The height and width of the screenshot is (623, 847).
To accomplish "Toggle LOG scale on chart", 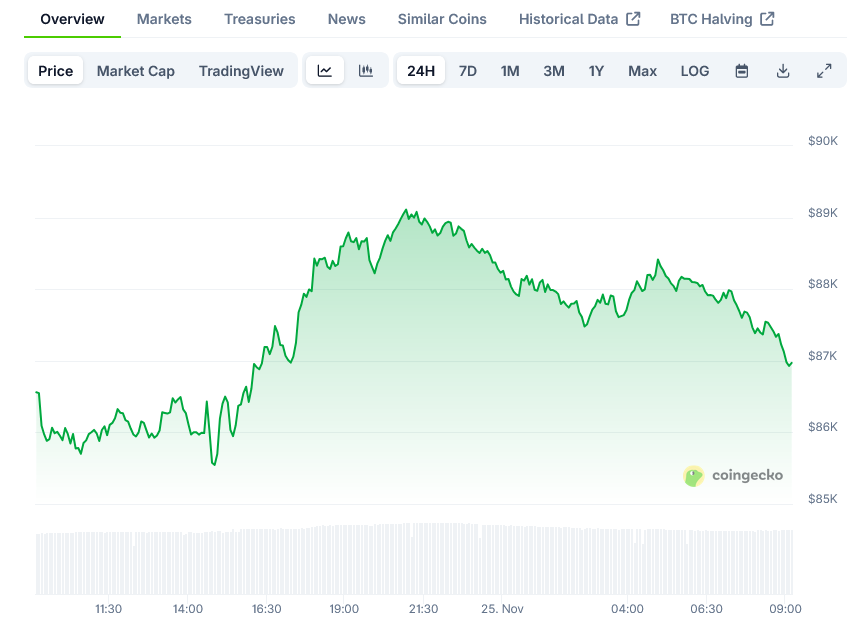I will [x=695, y=71].
